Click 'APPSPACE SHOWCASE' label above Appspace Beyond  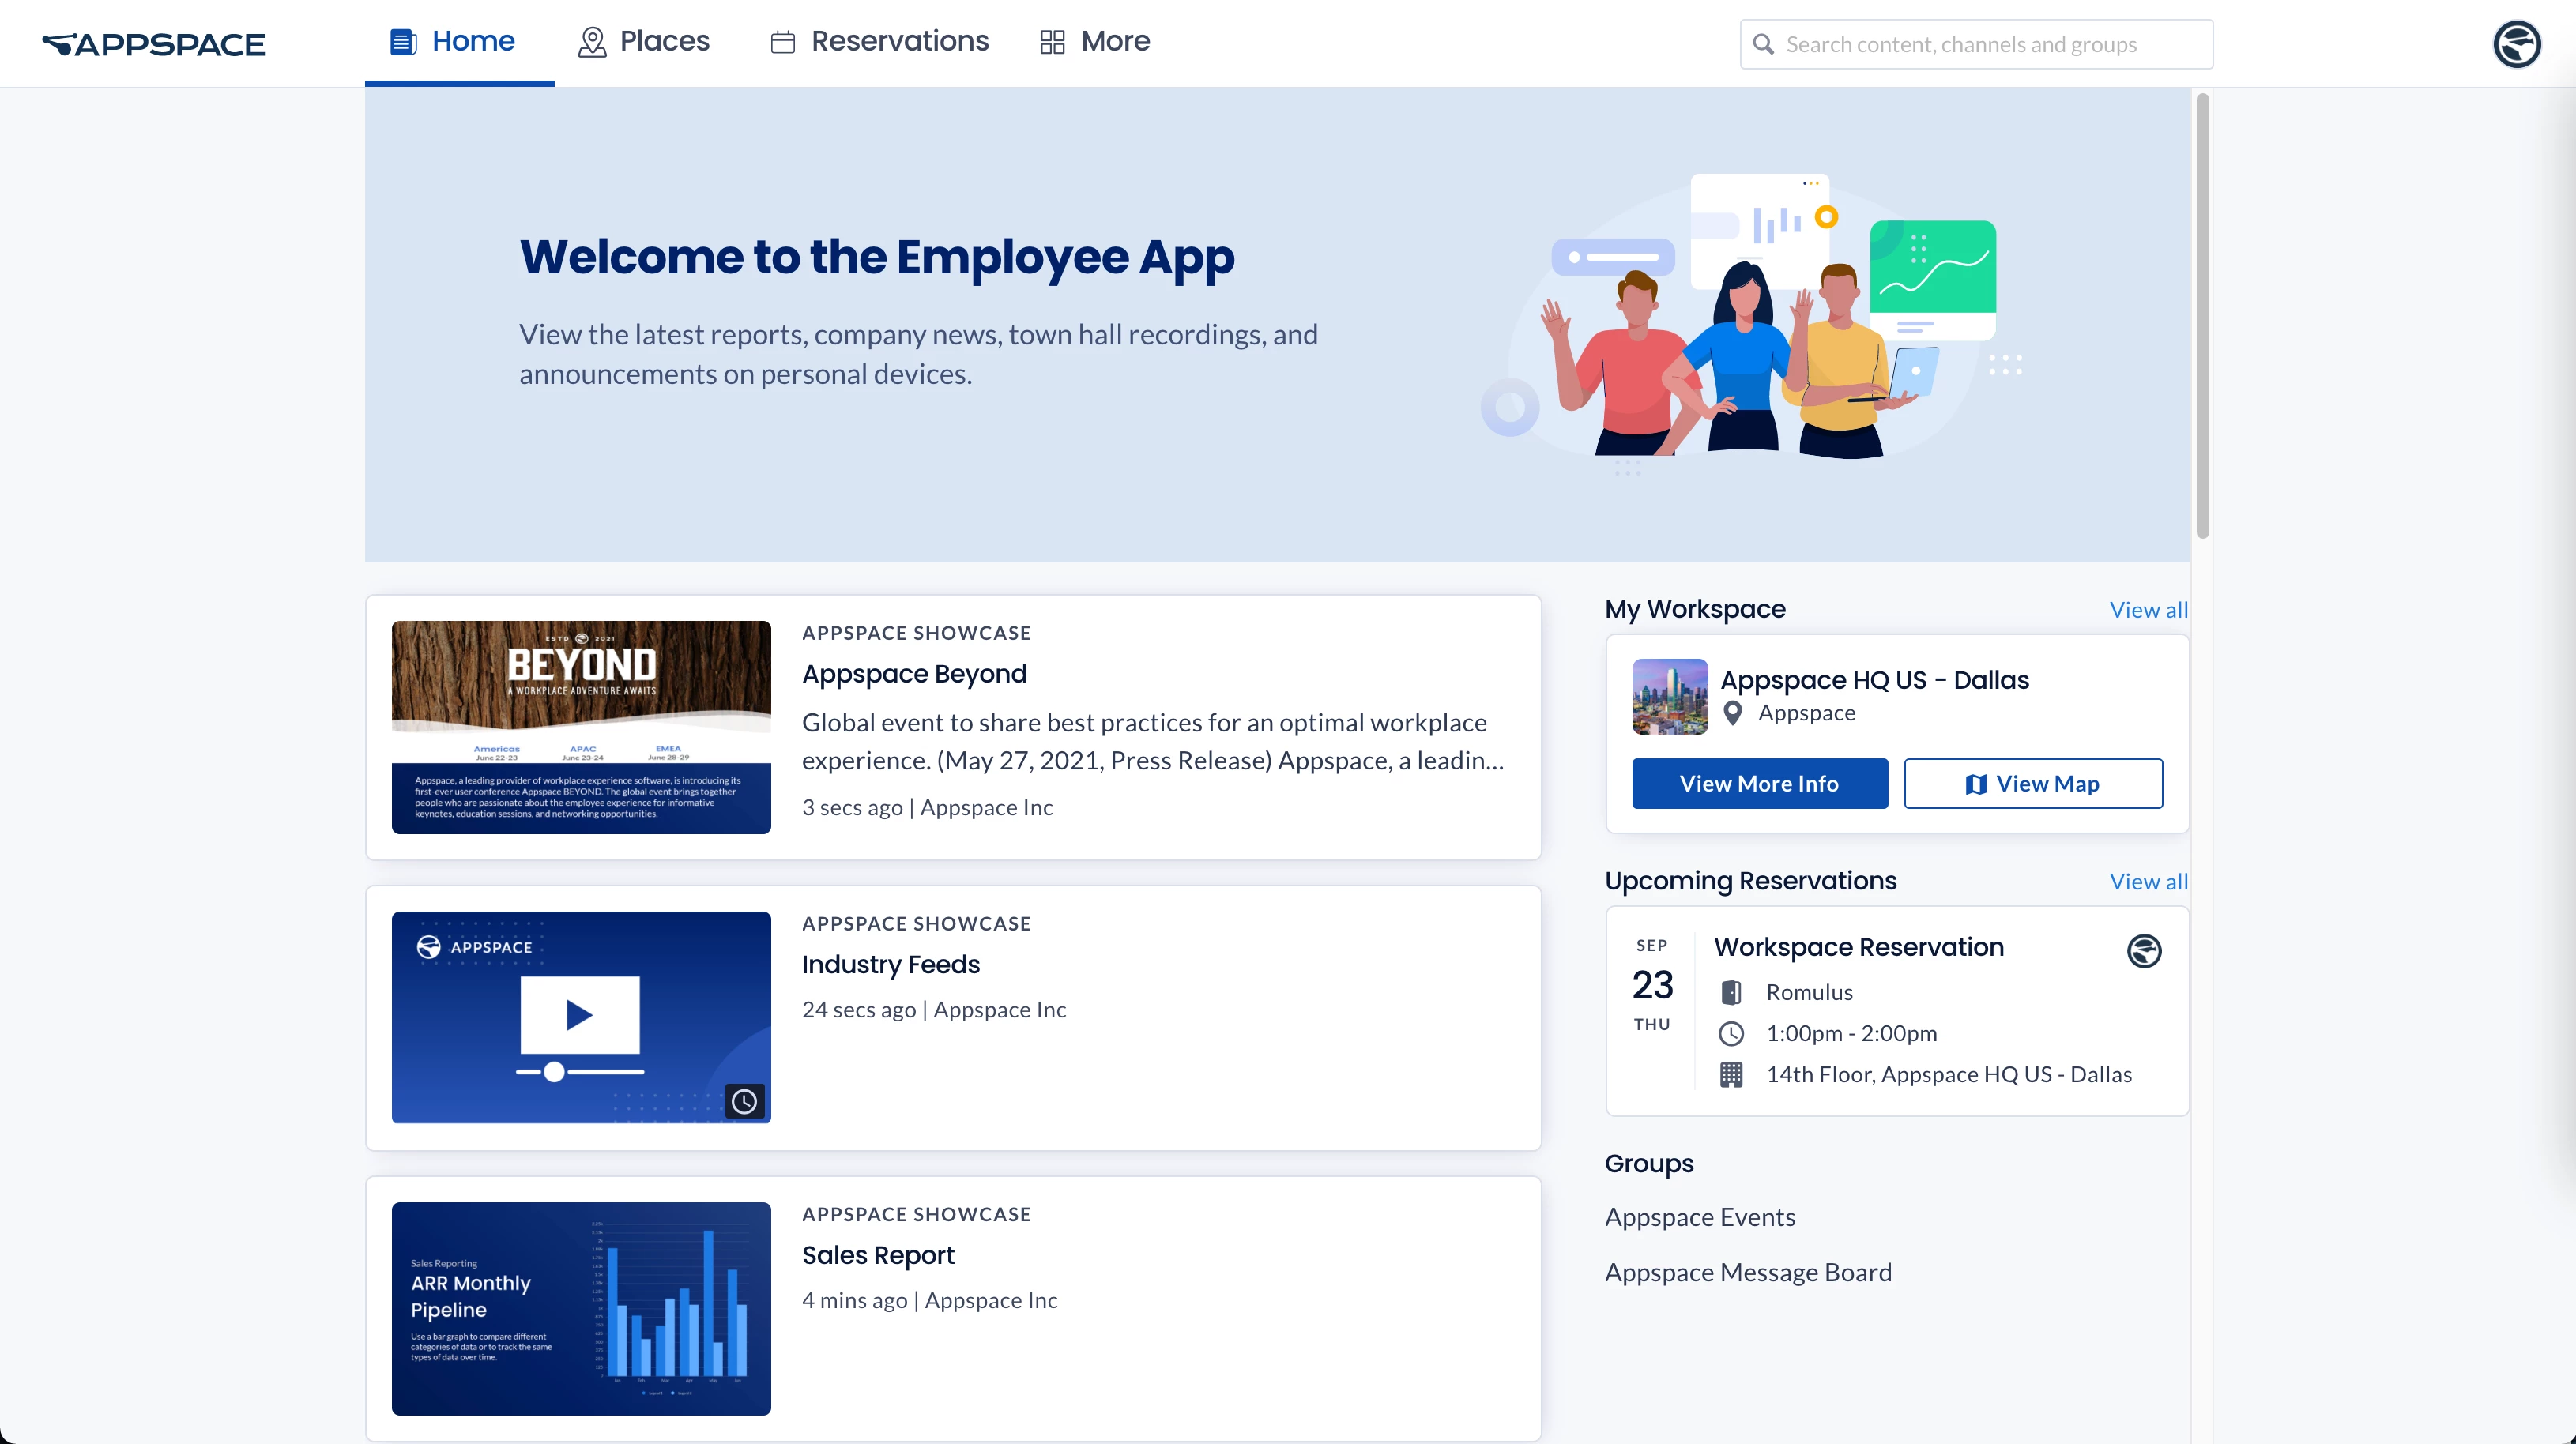916,633
